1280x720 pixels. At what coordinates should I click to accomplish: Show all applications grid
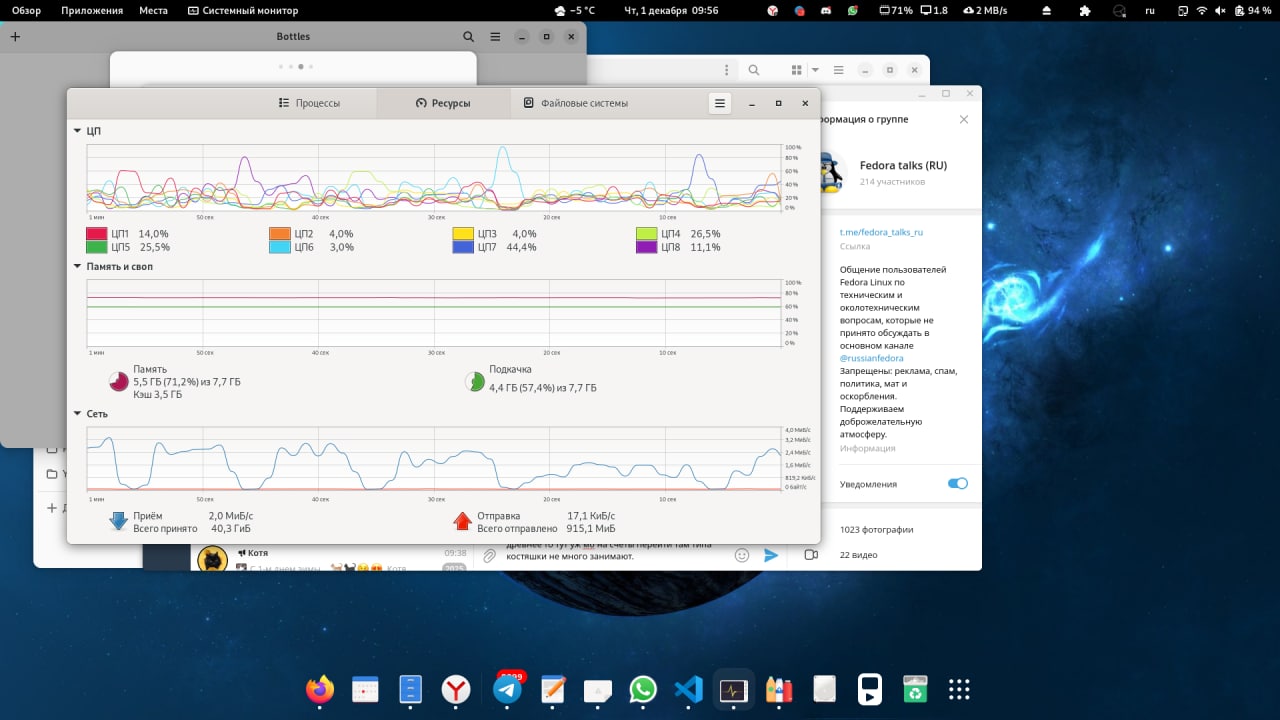pos(959,690)
